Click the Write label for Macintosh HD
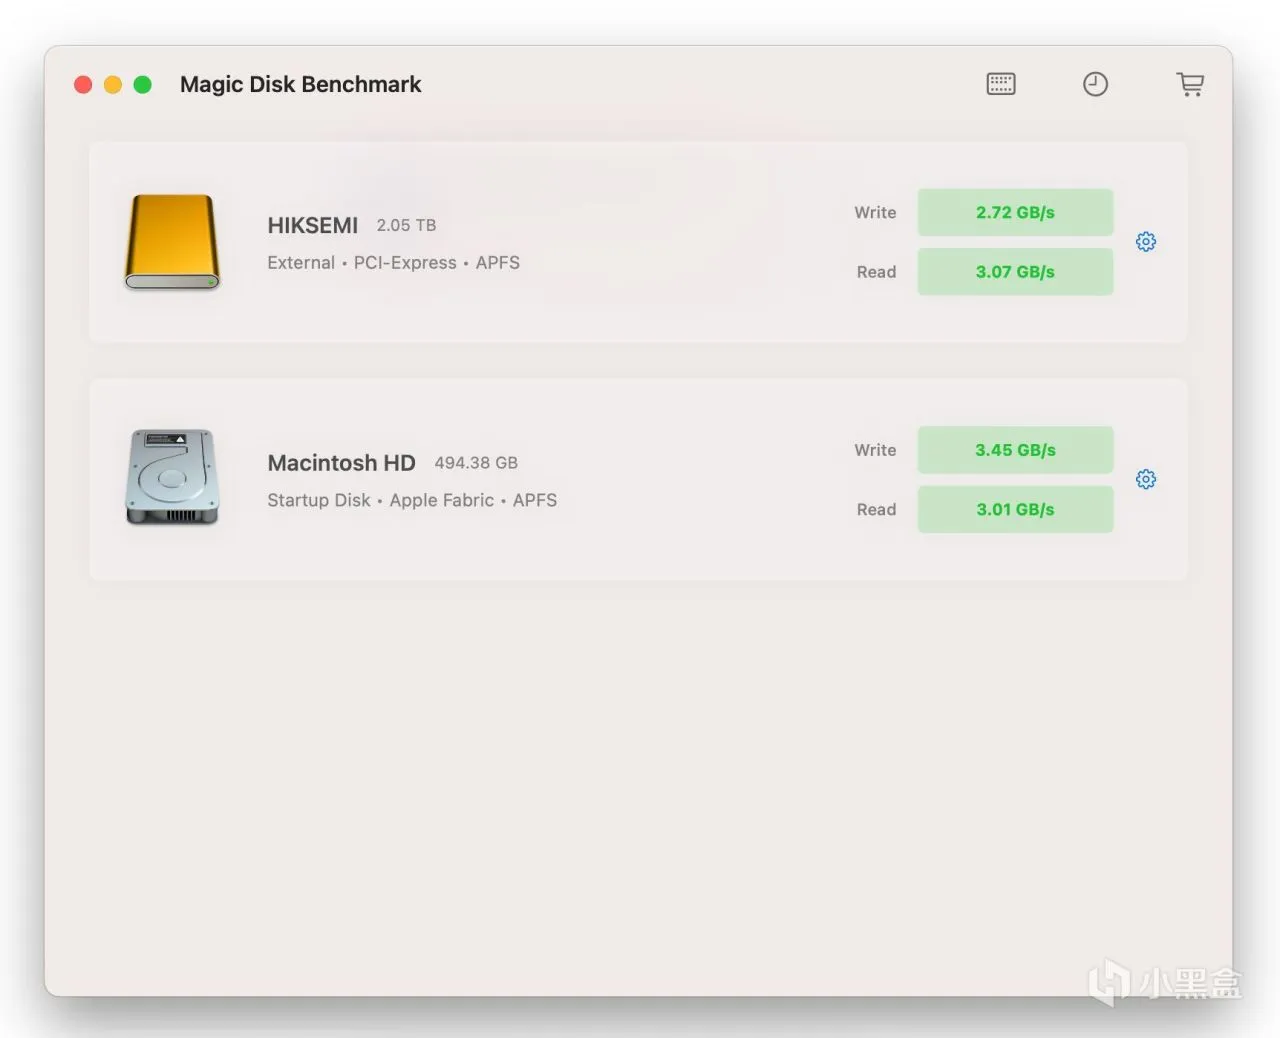This screenshot has width=1280, height=1038. [x=875, y=450]
